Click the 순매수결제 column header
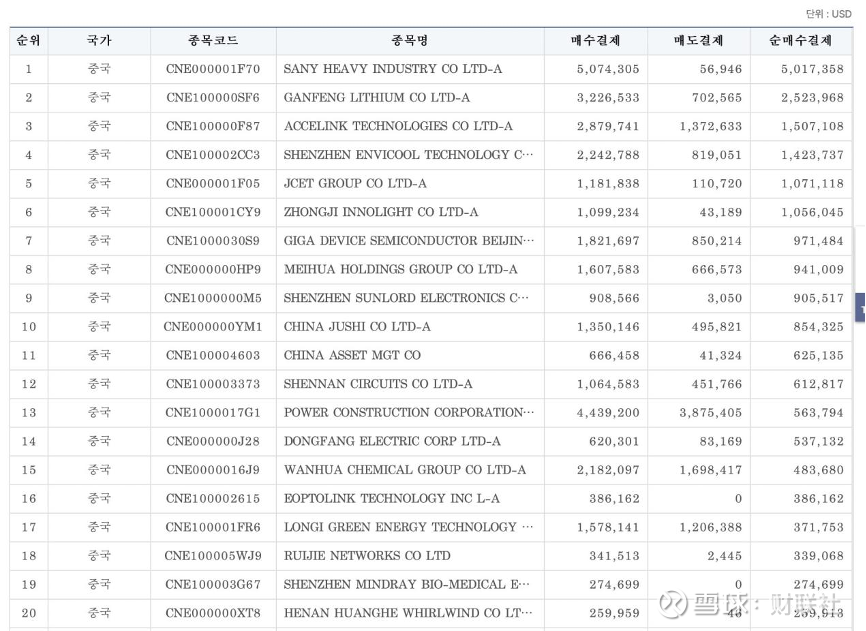 point(801,40)
